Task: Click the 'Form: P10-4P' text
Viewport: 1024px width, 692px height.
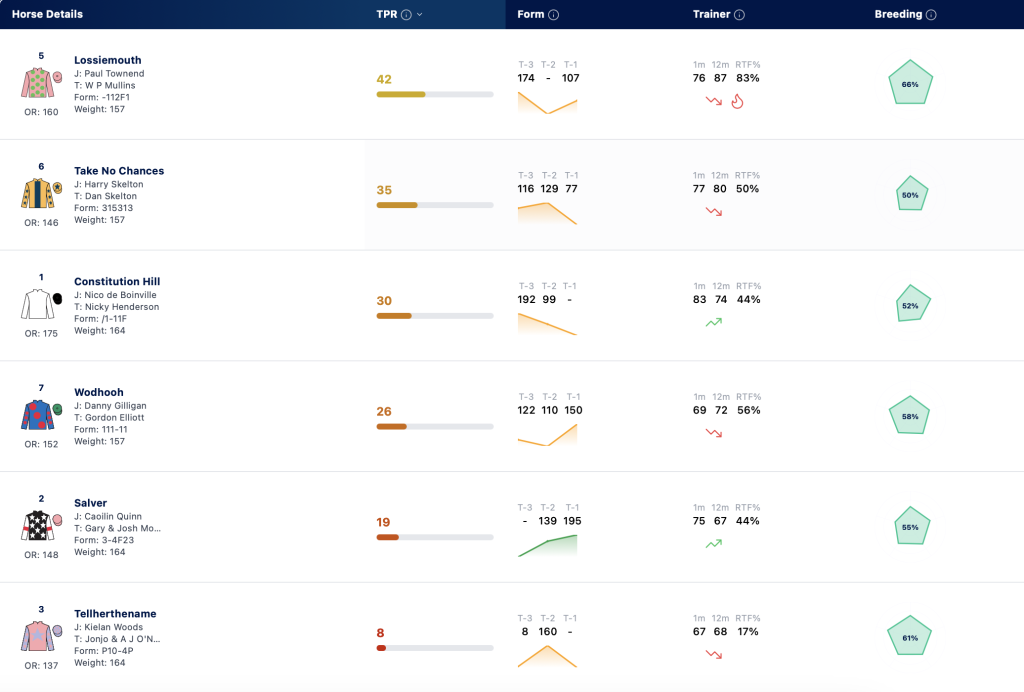Action: (x=104, y=651)
